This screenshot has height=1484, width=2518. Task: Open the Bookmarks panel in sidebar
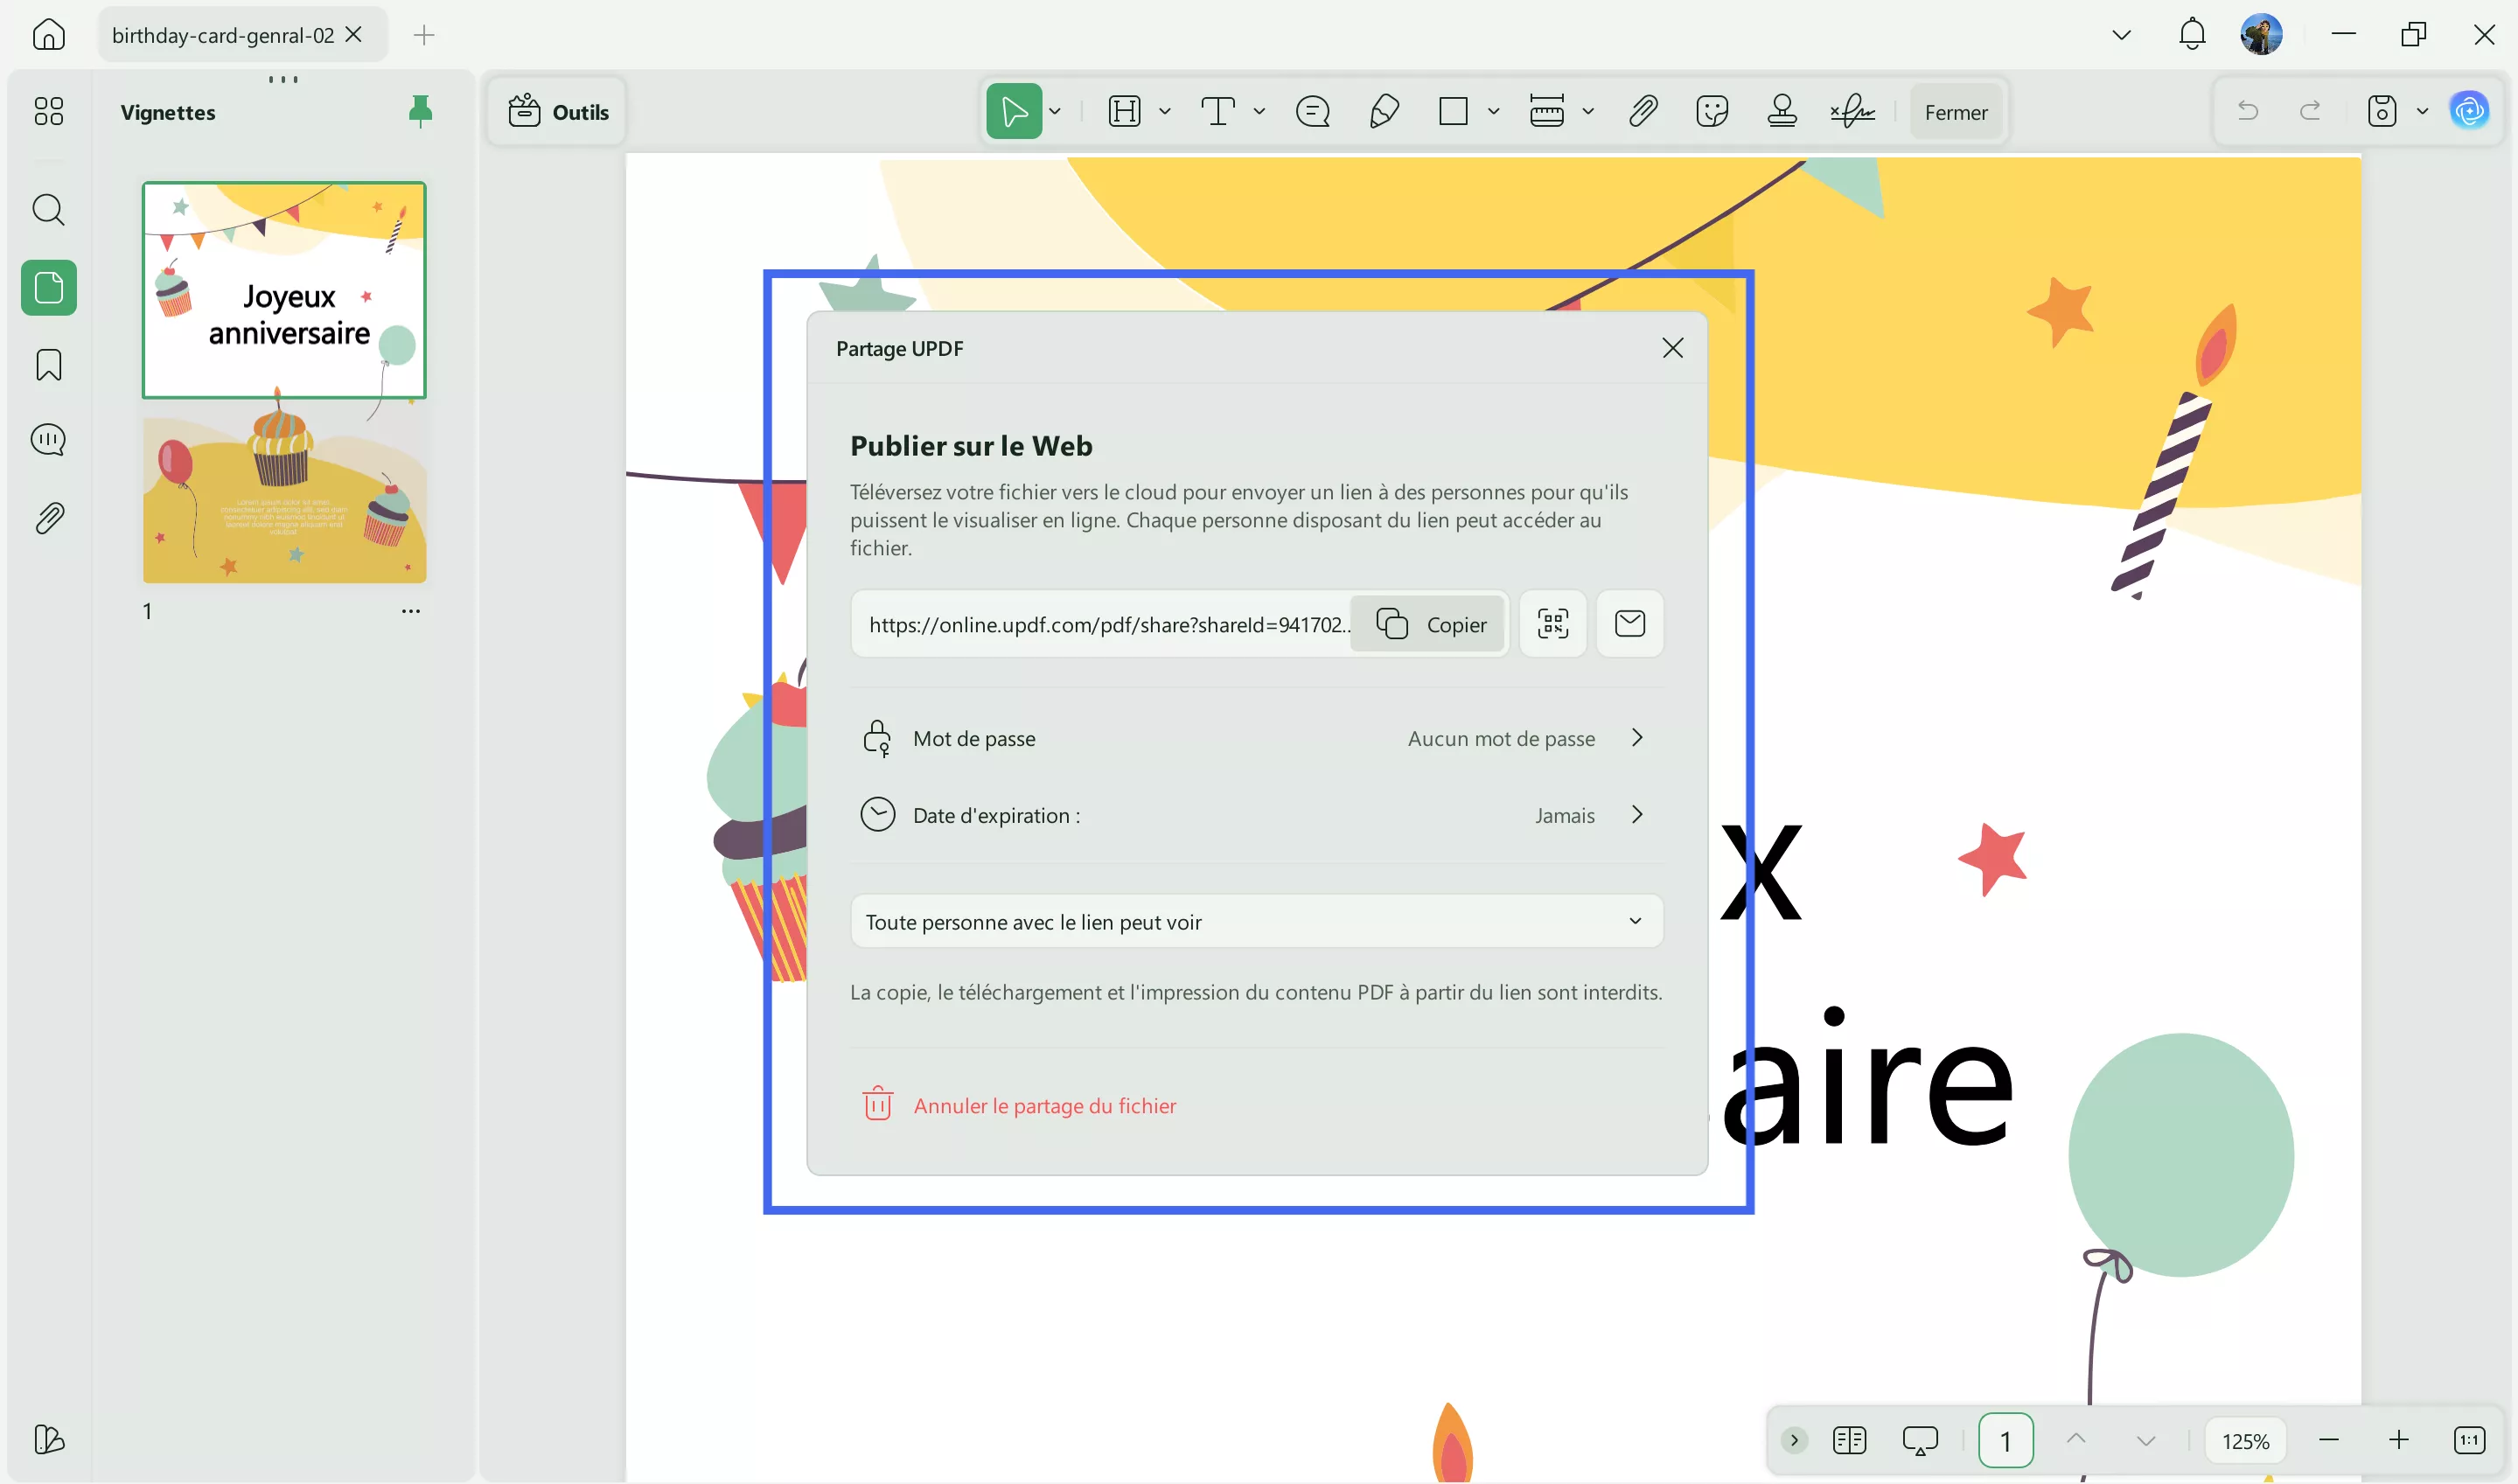click(46, 365)
